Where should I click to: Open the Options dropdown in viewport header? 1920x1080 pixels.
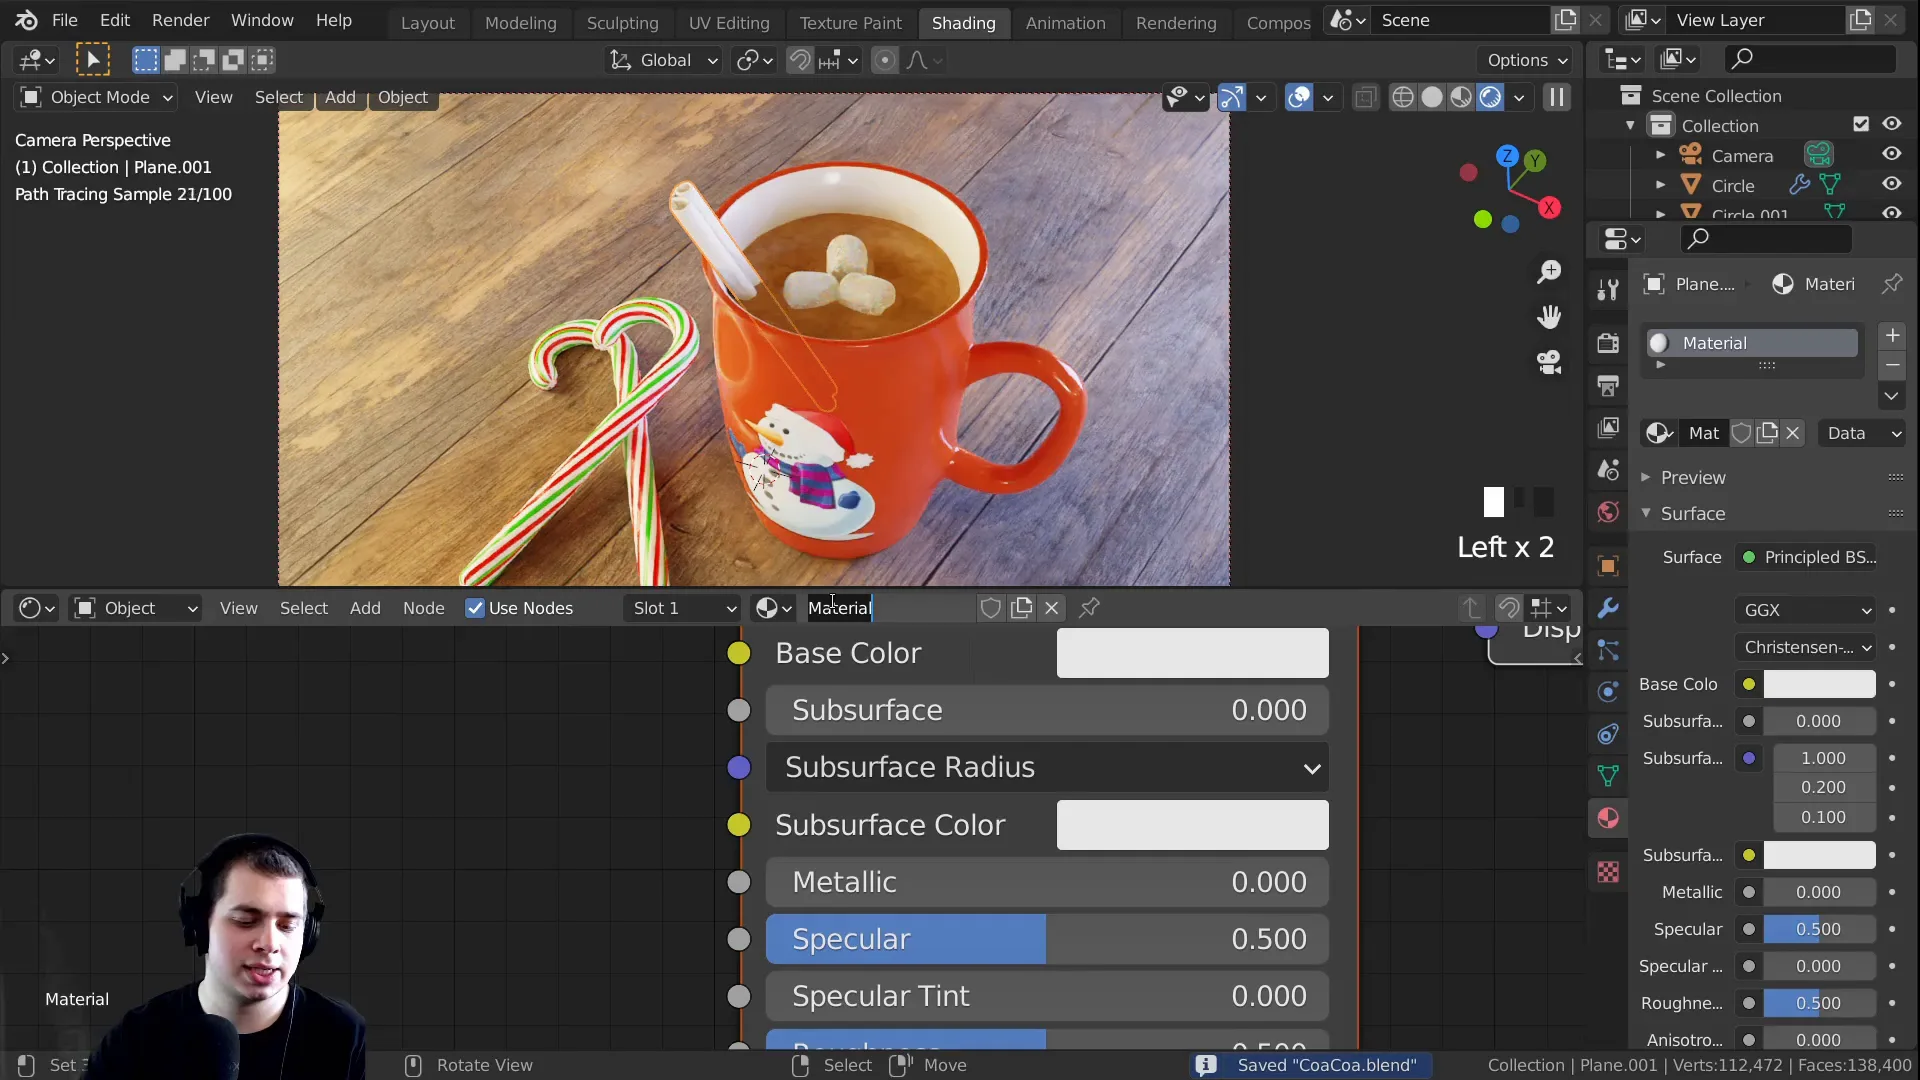(x=1527, y=60)
